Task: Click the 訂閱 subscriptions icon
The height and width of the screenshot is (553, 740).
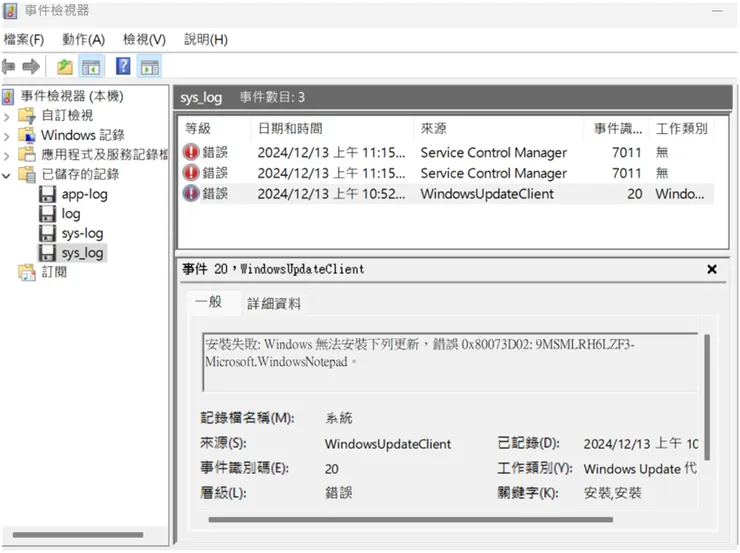Action: [27, 272]
